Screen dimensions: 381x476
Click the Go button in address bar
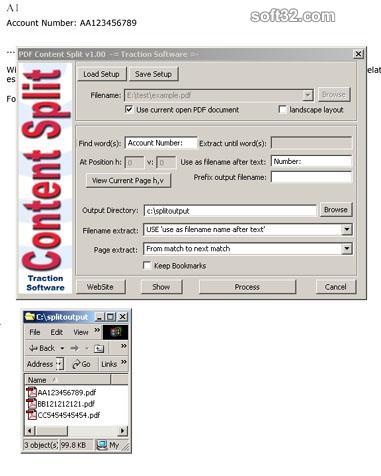(x=82, y=364)
